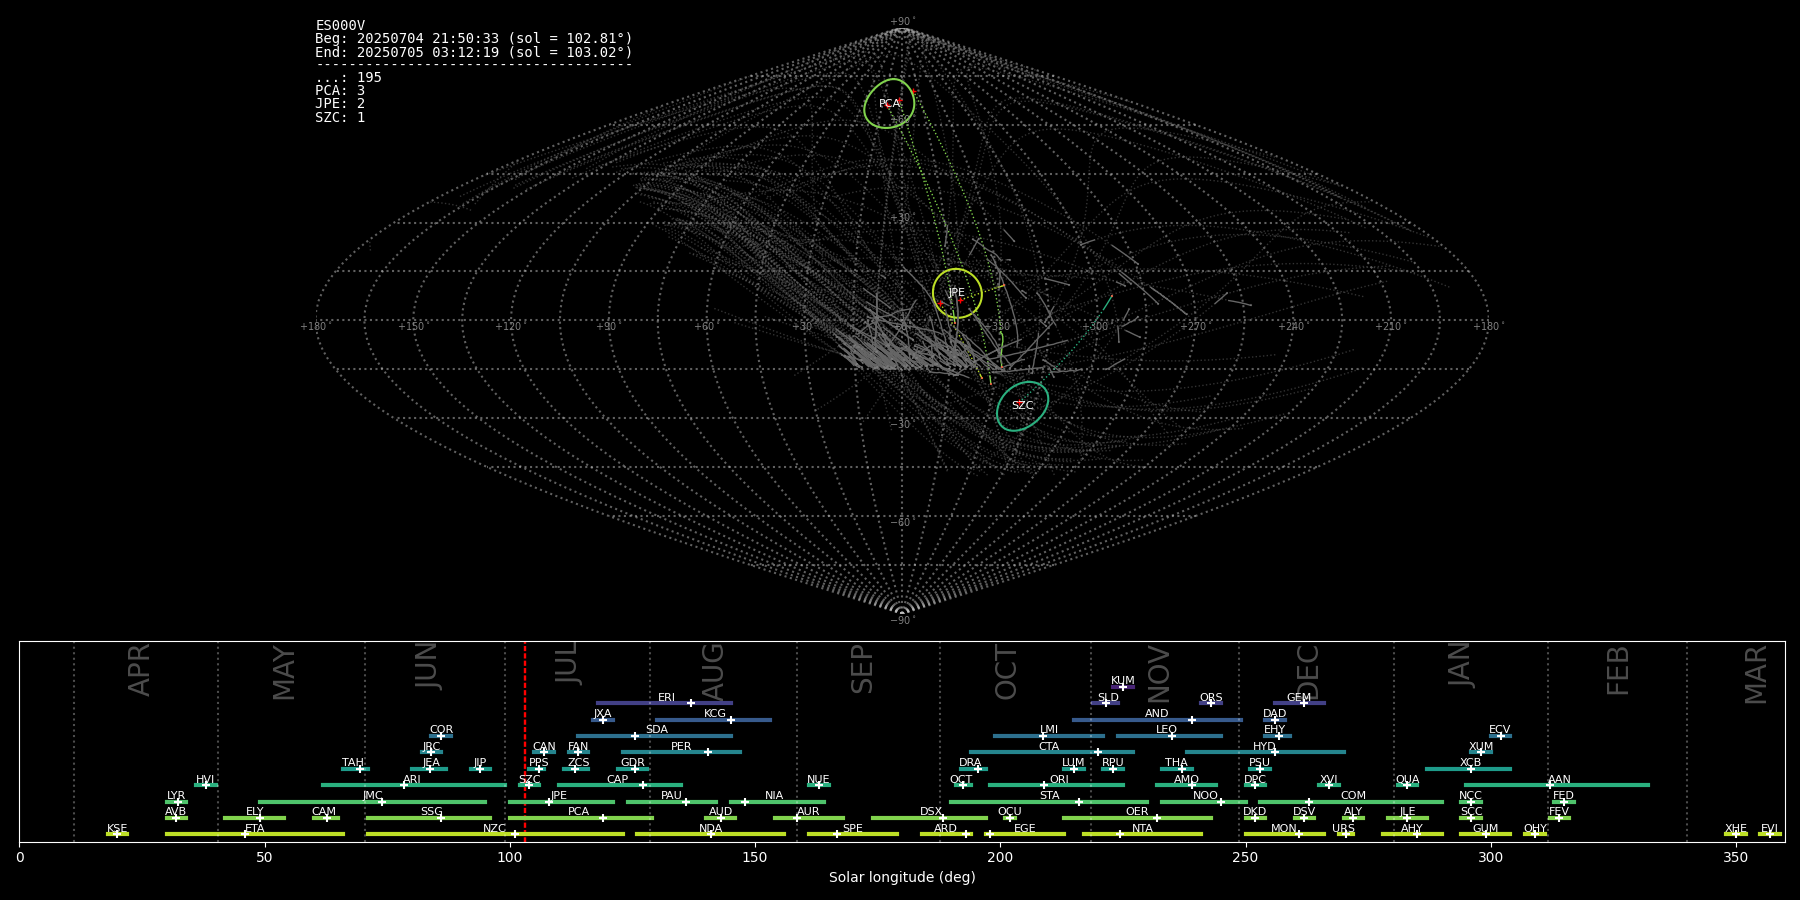The height and width of the screenshot is (900, 1800).
Task: Click the ETA shower label in timeline
Action: 255,829
